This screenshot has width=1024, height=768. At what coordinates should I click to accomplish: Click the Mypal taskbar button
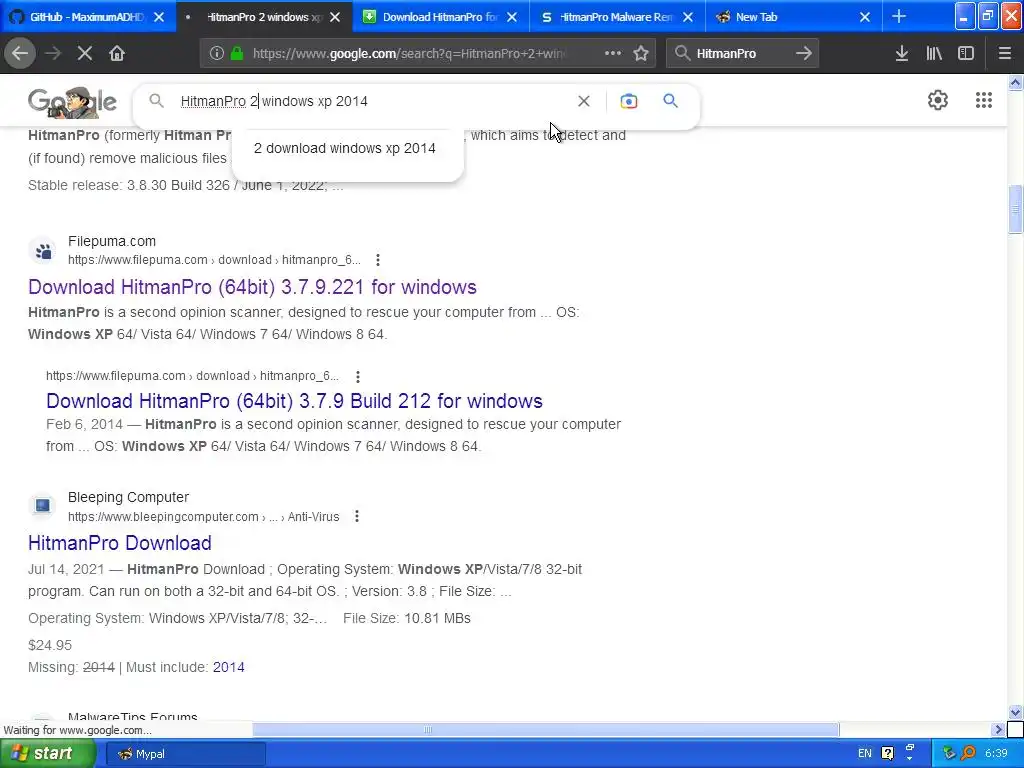tap(184, 754)
